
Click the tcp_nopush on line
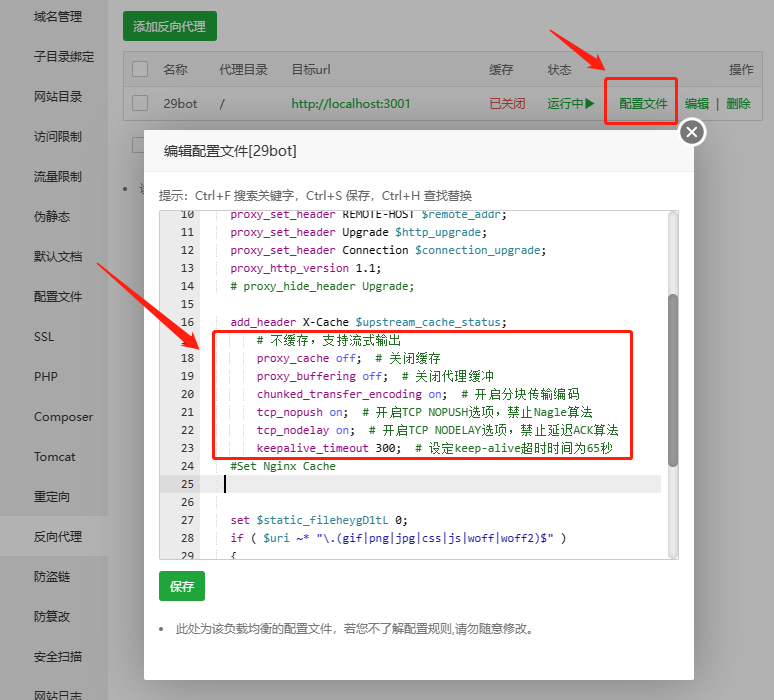coord(425,412)
